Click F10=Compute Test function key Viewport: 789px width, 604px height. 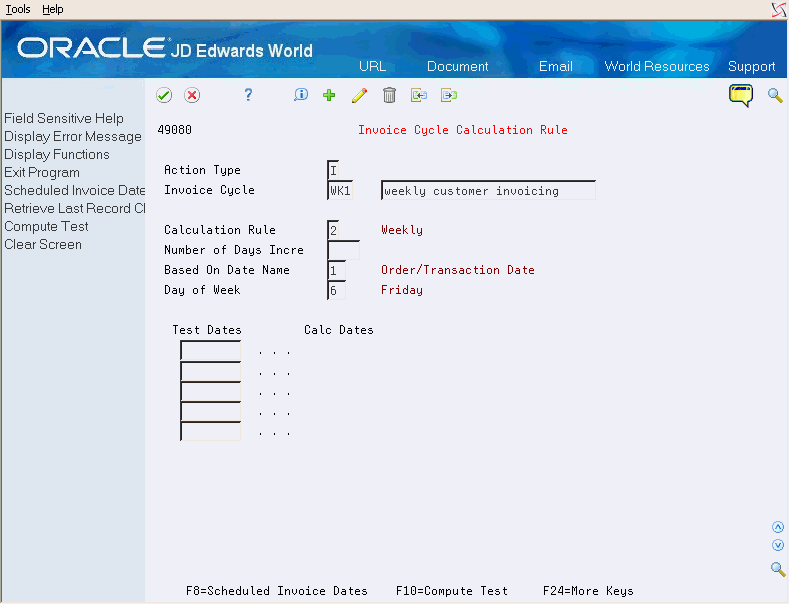point(451,591)
